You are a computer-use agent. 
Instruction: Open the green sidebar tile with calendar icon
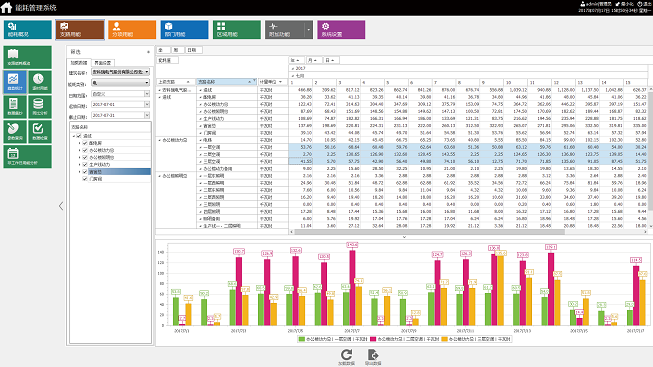27,156
